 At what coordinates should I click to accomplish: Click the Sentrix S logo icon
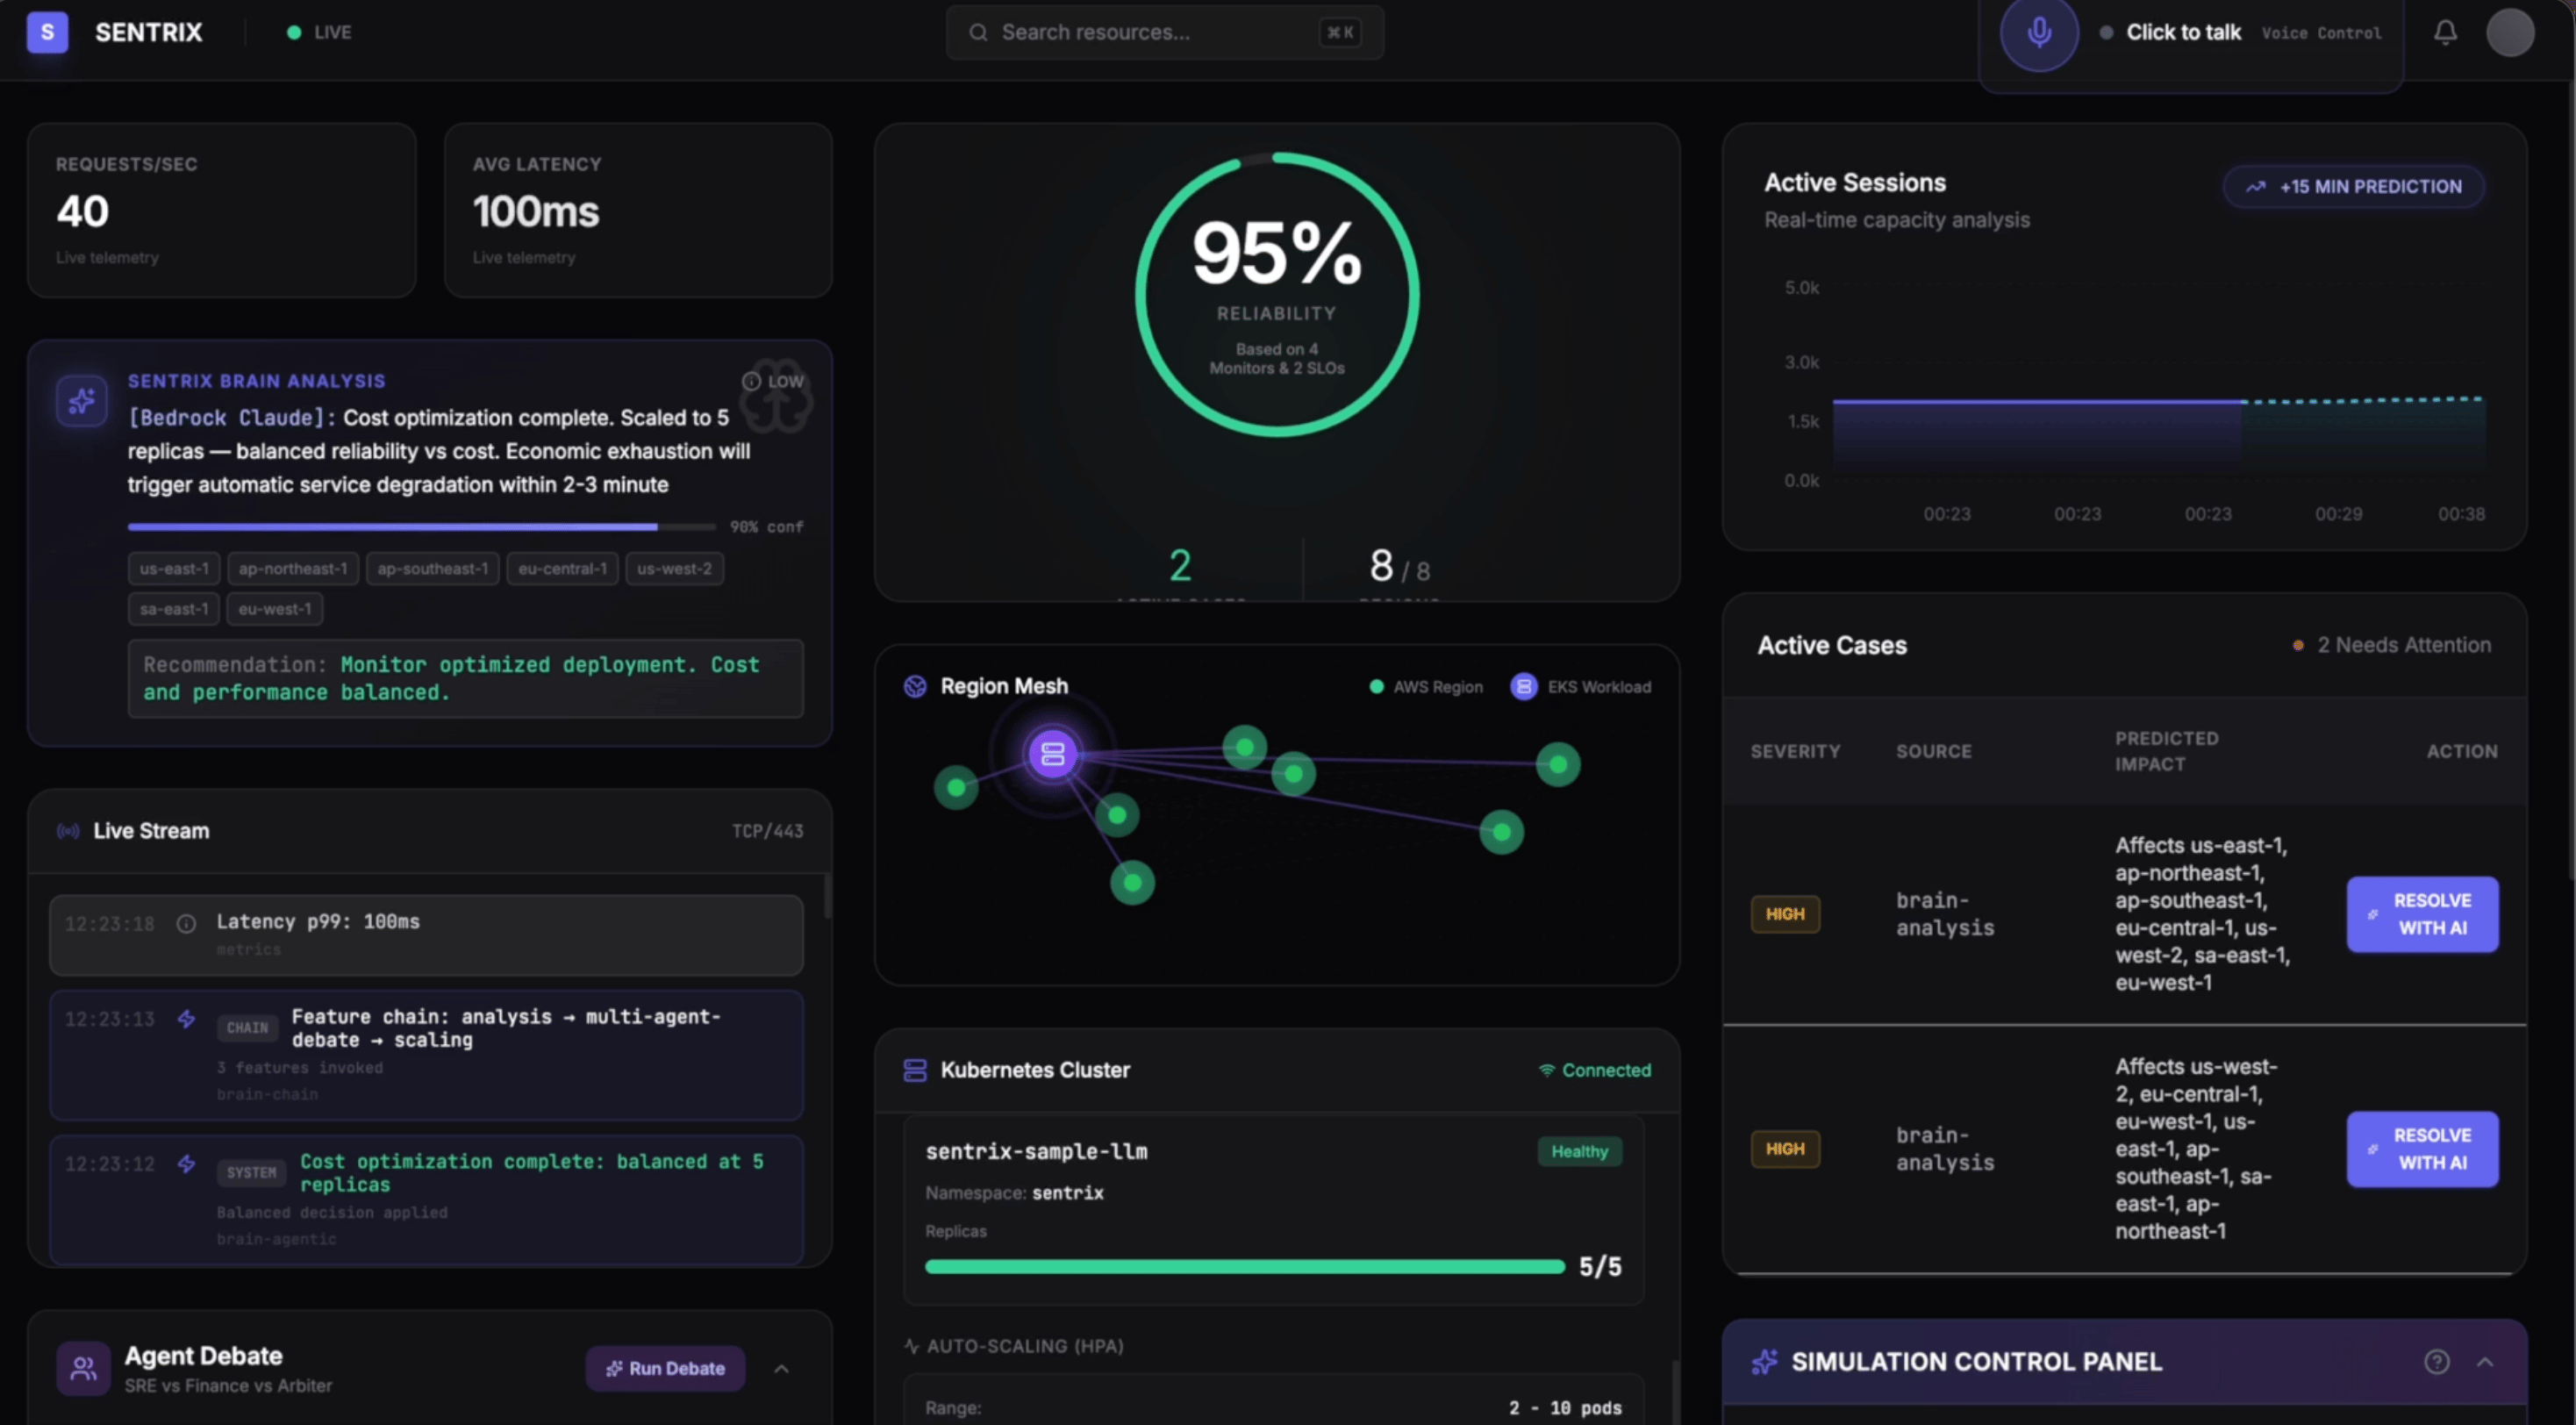[47, 32]
